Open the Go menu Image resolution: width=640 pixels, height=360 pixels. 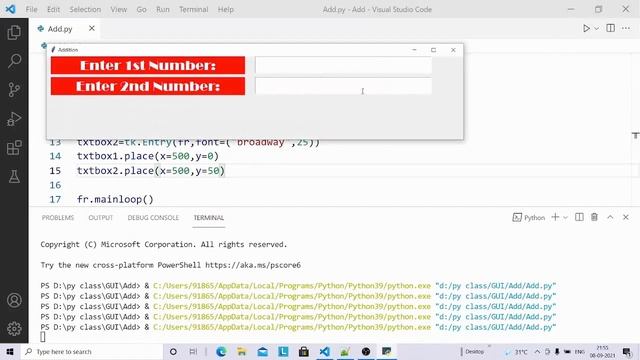(141, 9)
